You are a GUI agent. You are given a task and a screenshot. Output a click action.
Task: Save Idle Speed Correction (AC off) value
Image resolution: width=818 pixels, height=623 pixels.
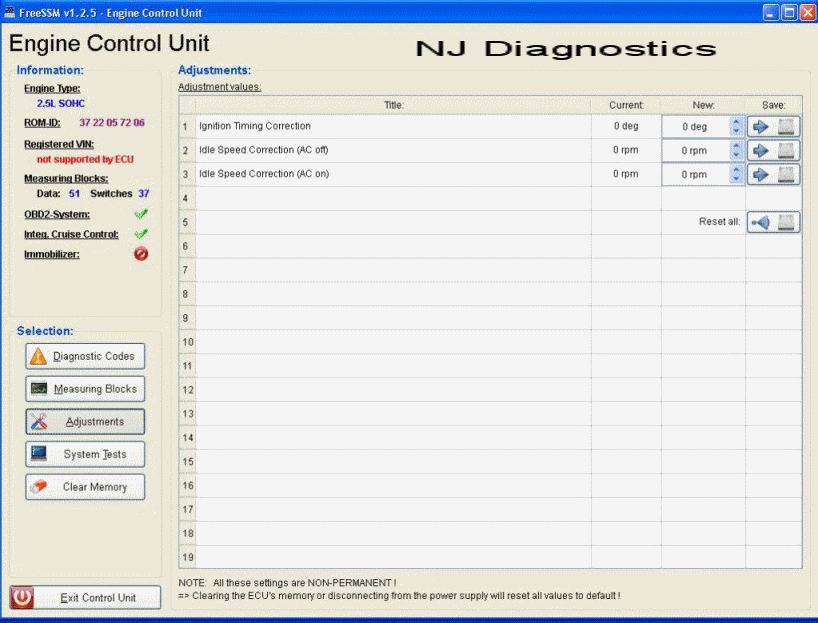(774, 151)
